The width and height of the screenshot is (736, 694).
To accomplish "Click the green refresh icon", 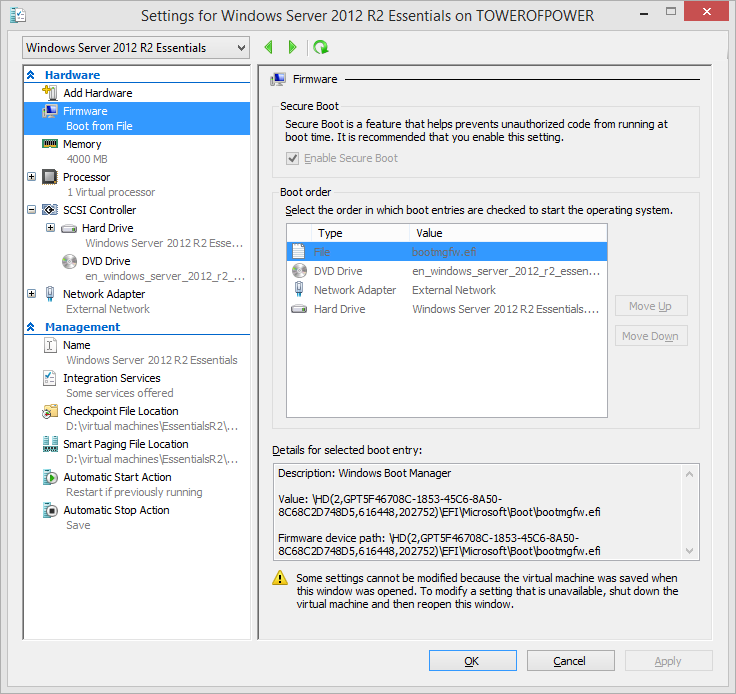I will tap(320, 47).
